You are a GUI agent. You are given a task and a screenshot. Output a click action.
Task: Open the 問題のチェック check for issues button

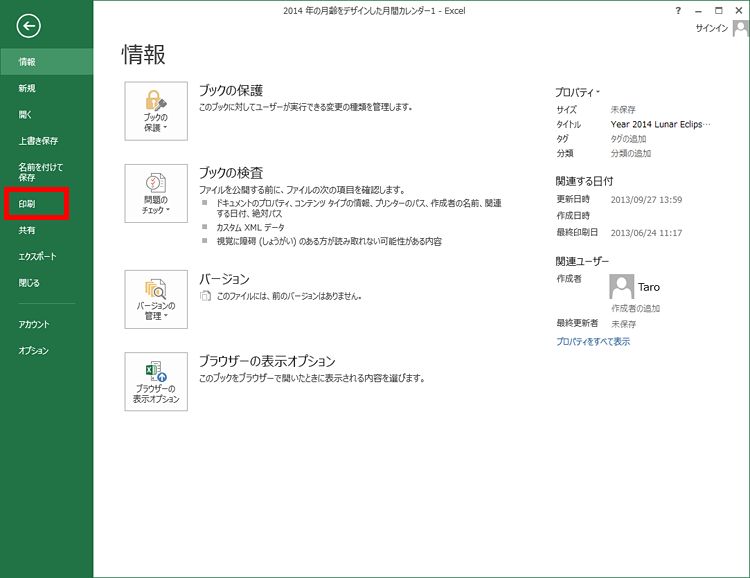[x=156, y=193]
